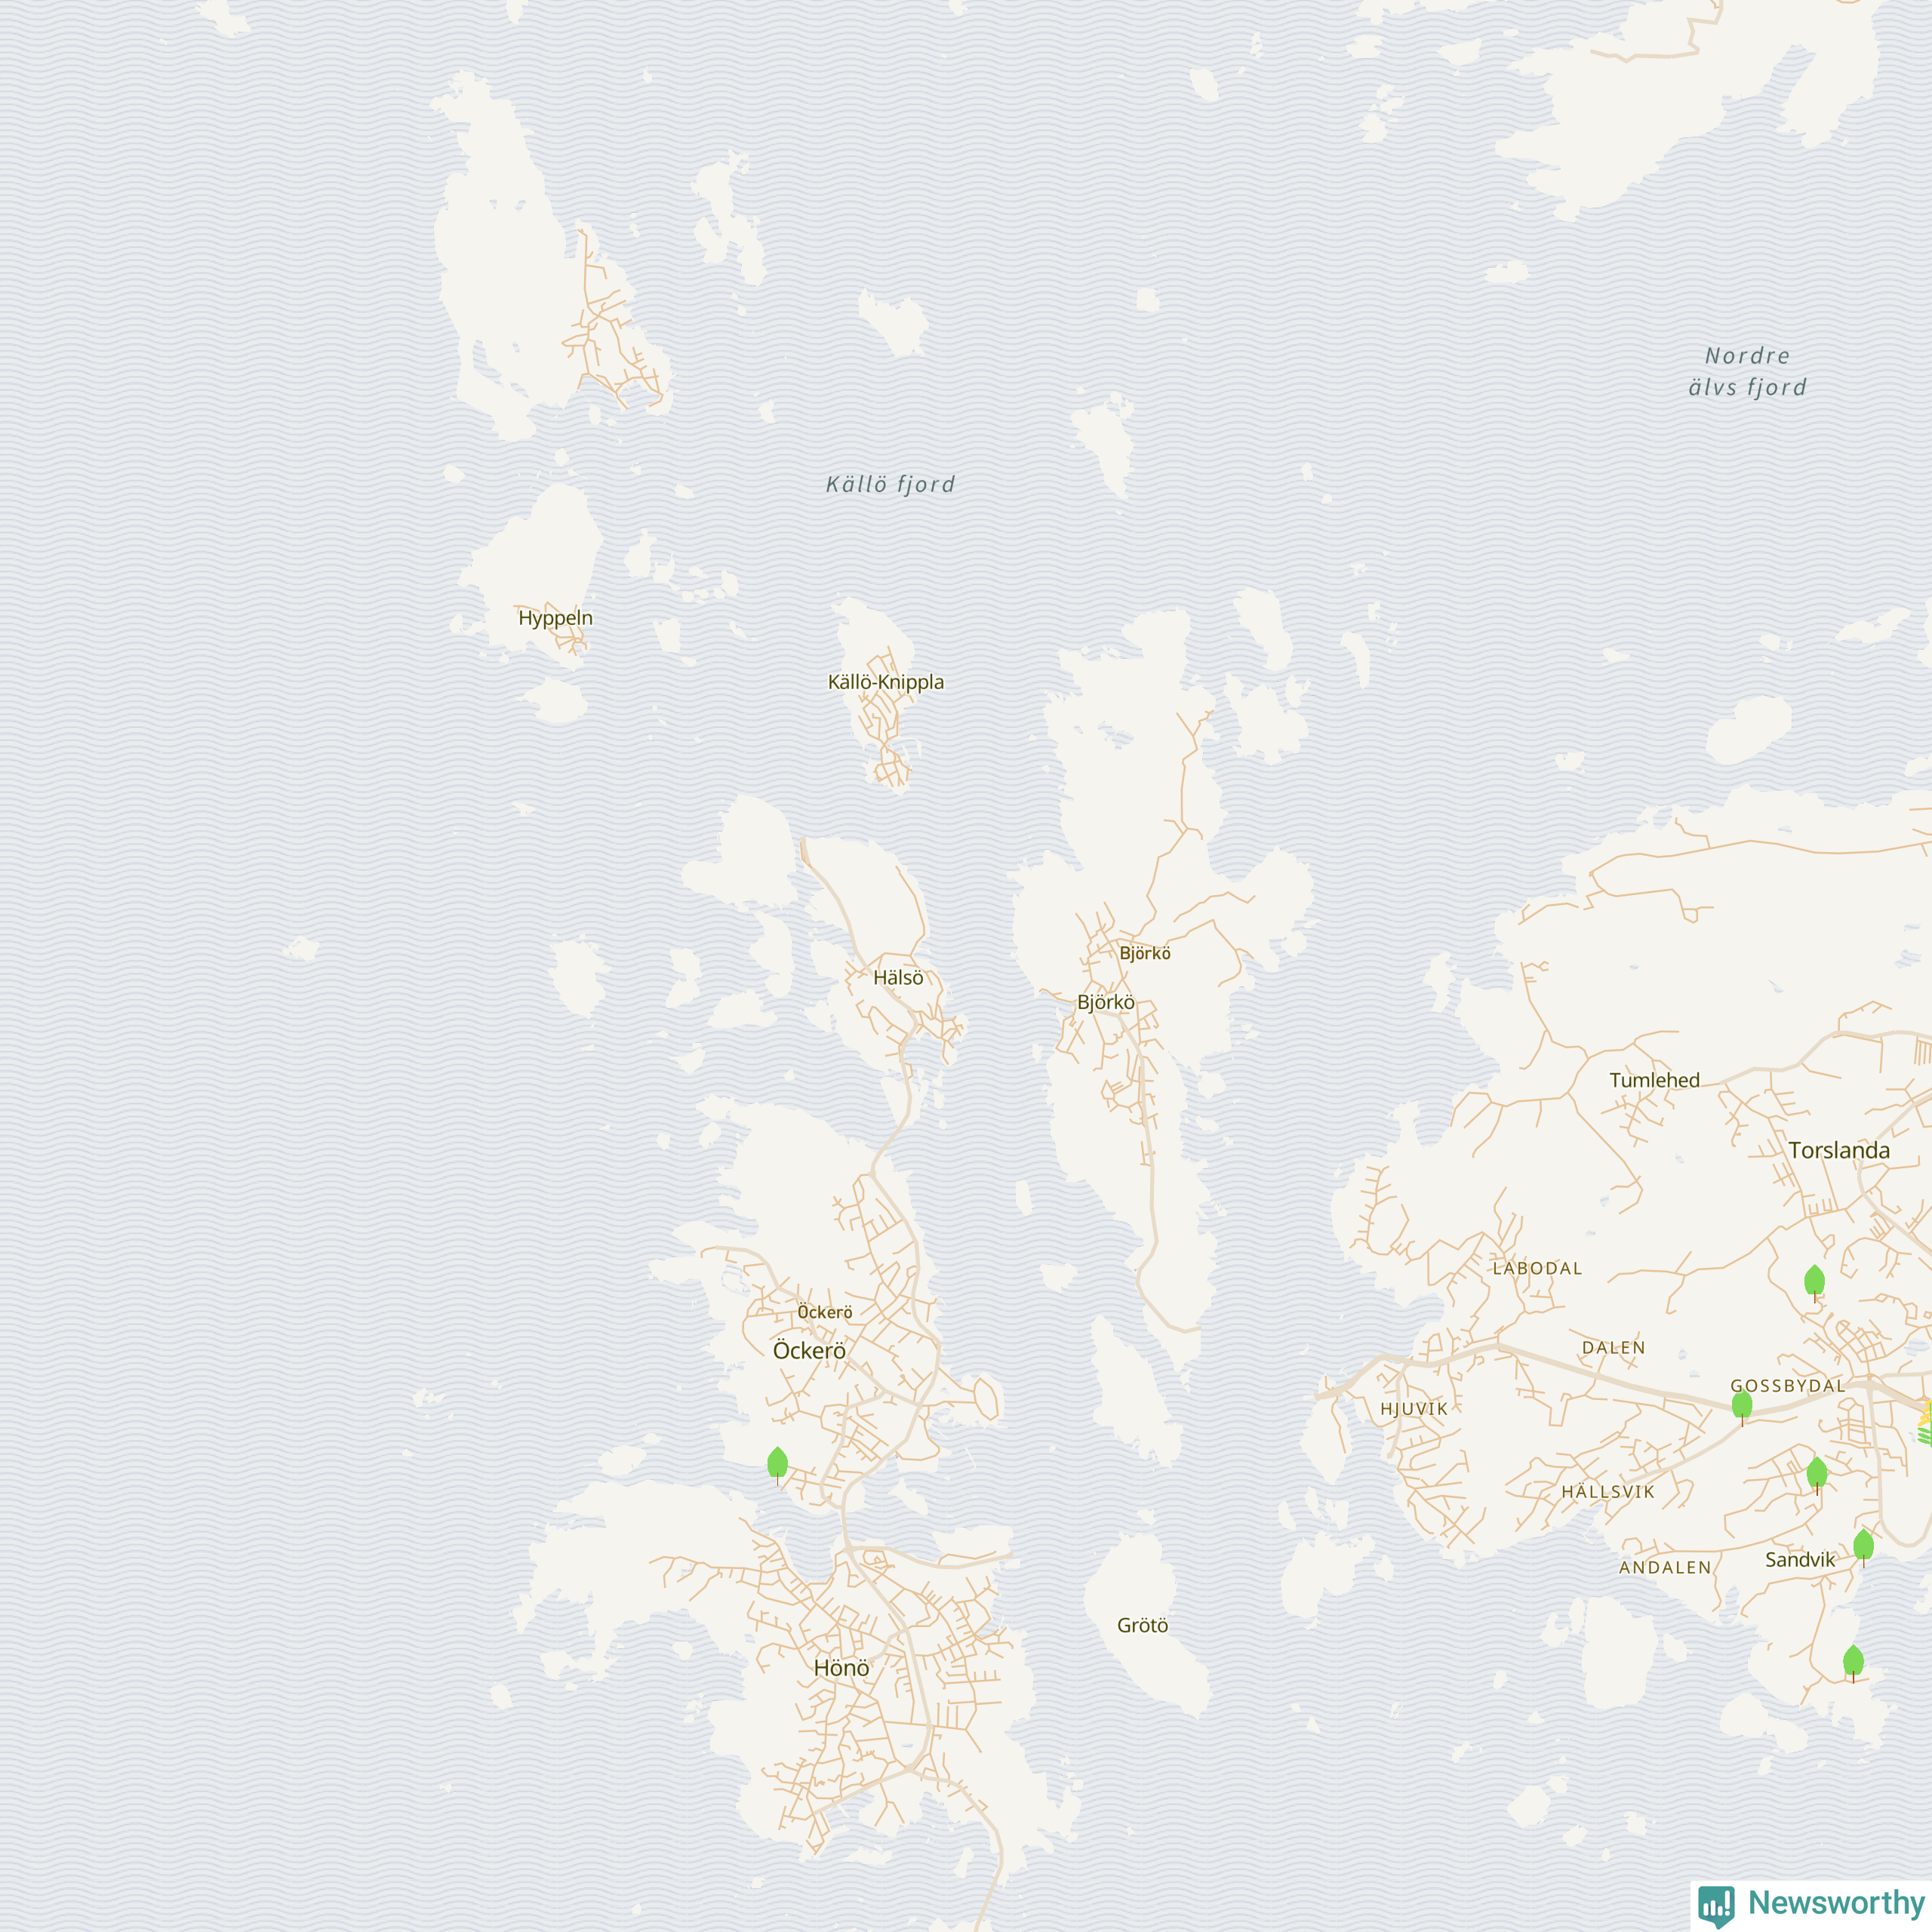This screenshot has width=1932, height=1932.
Task: Select the Källö-Knippla place label
Action: 886,682
